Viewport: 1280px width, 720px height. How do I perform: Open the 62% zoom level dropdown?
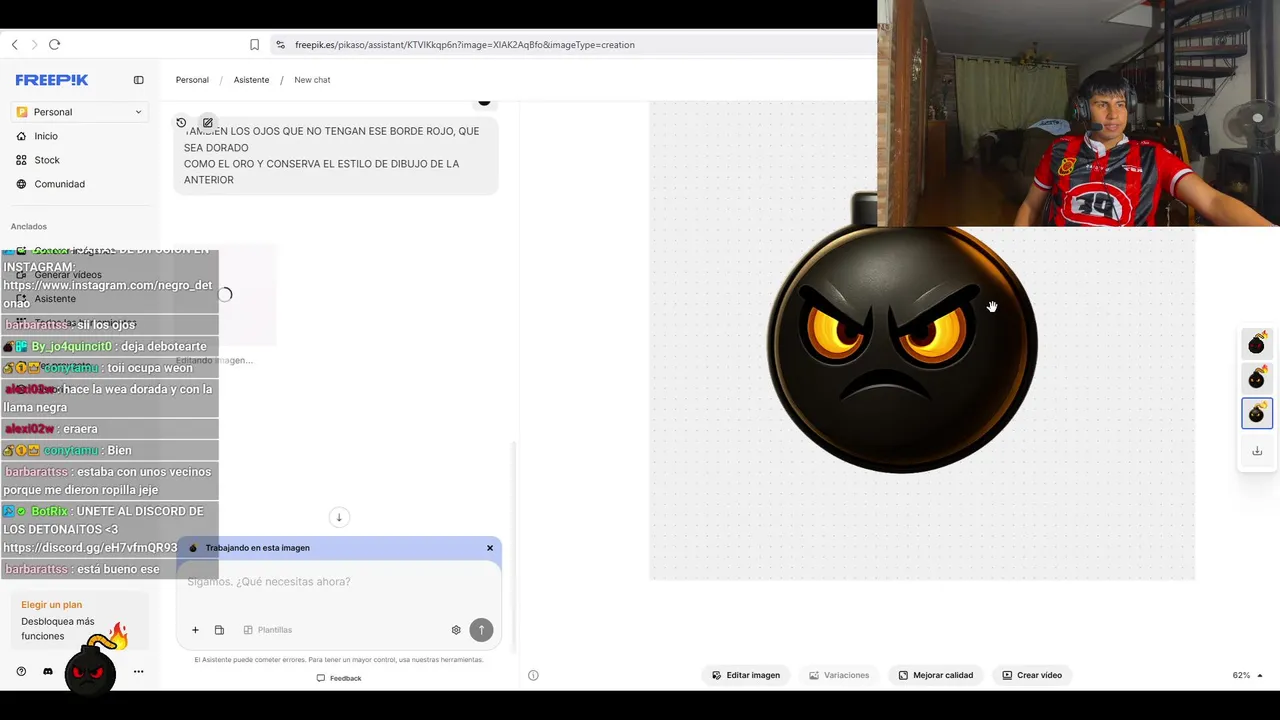click(x=1247, y=675)
